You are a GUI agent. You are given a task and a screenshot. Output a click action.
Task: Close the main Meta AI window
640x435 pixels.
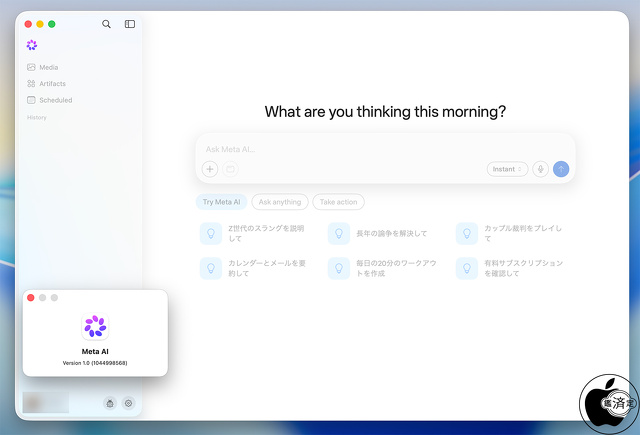(28, 24)
